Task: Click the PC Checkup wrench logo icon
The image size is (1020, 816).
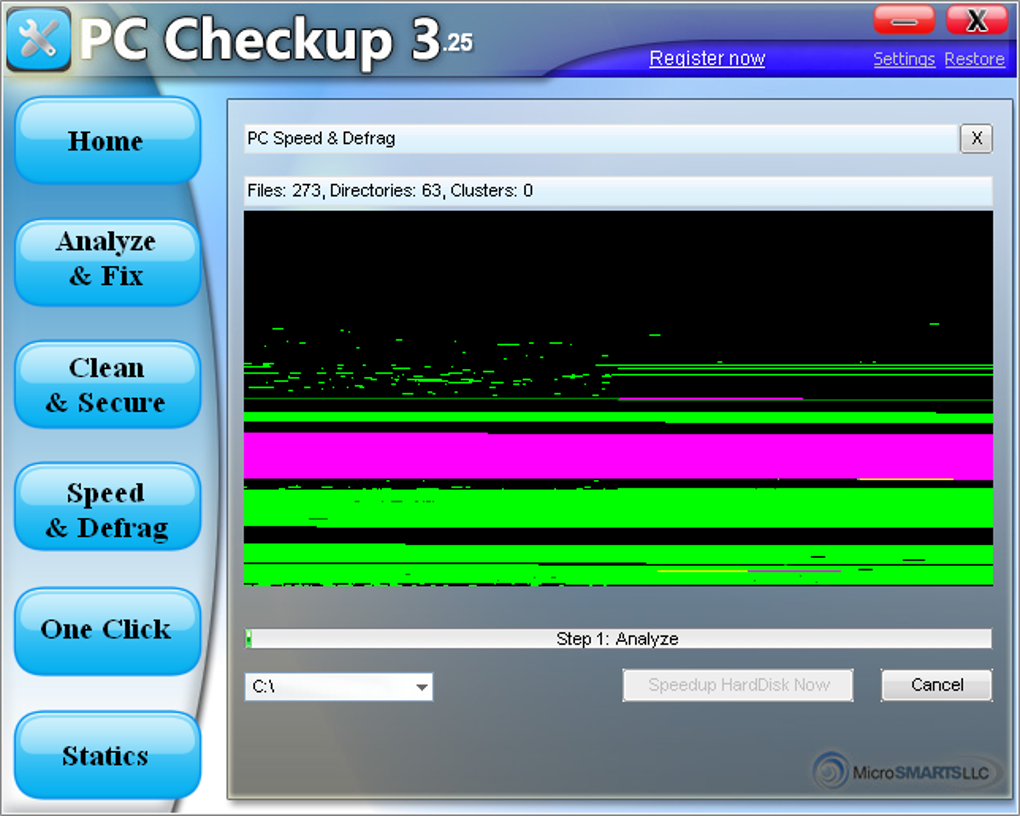Action: click(x=38, y=38)
